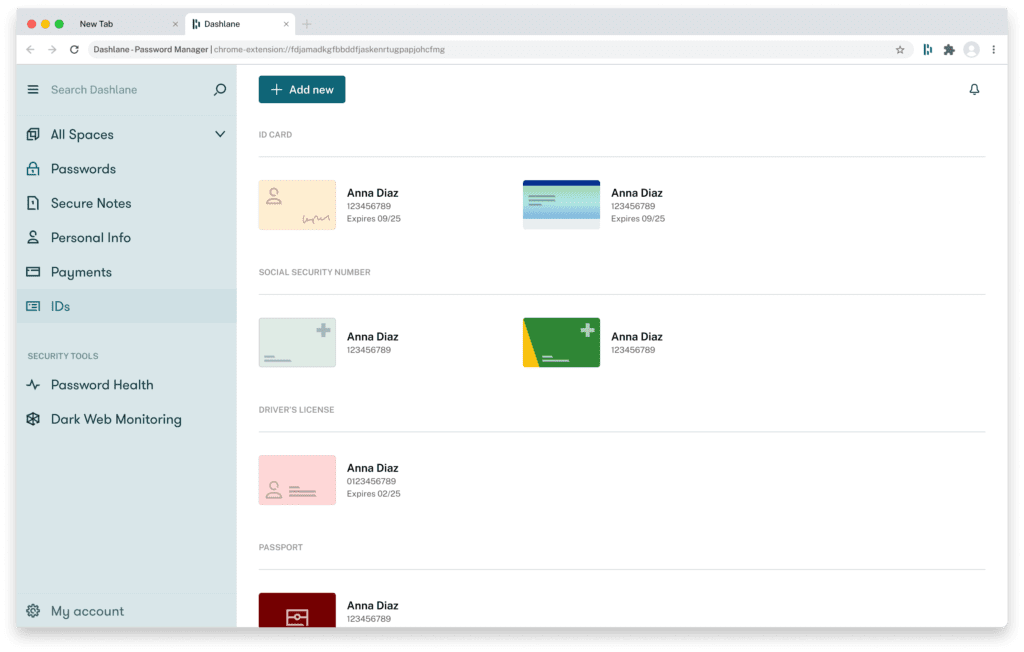Open the Chrome profile avatar
Screen dimensions: 1024x652
coord(971,49)
